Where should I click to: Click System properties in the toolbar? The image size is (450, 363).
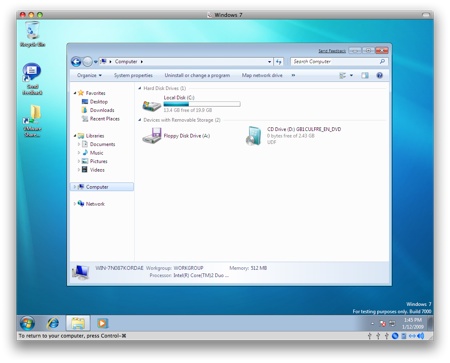(x=133, y=75)
